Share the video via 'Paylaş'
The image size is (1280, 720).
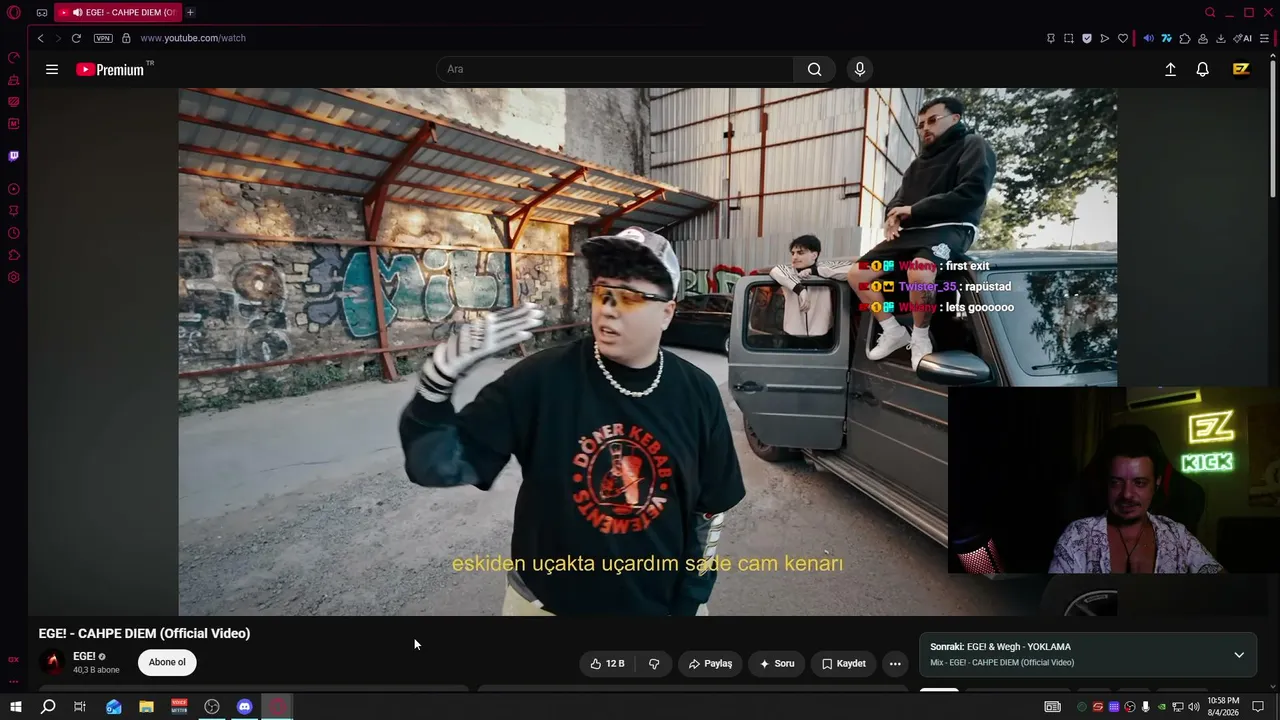[x=710, y=663]
